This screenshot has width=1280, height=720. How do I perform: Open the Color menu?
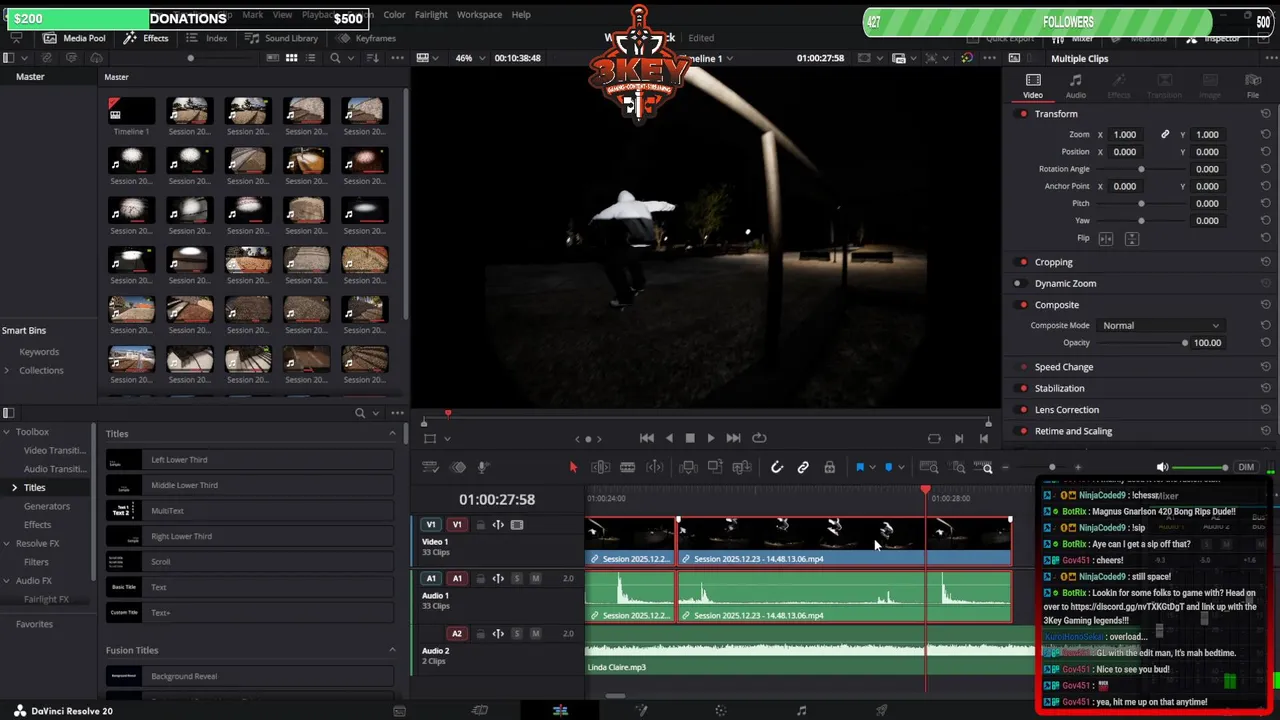click(394, 15)
